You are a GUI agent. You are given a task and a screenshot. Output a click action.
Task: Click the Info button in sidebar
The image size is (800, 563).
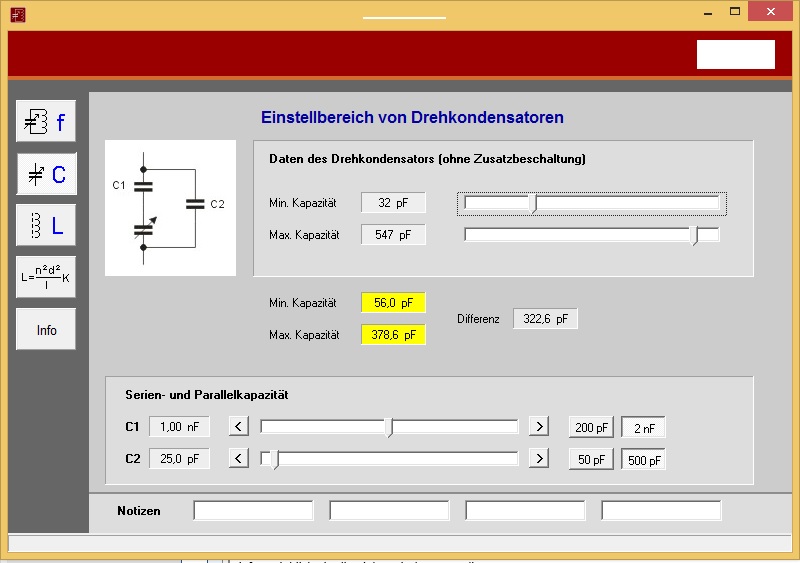pyautogui.click(x=46, y=330)
